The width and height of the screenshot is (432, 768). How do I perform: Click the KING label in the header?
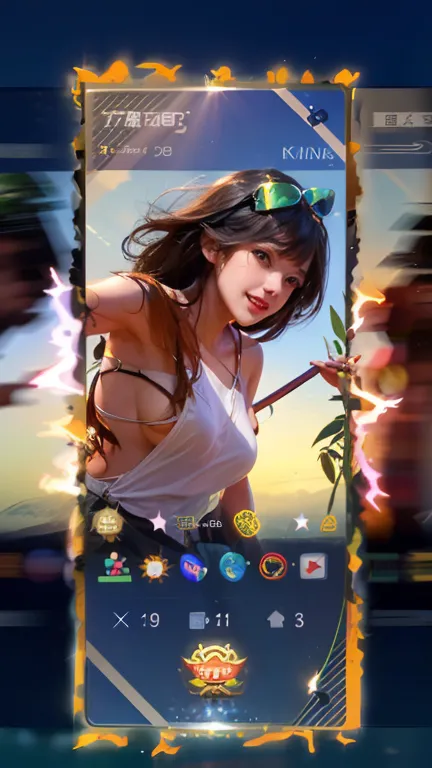(308, 153)
